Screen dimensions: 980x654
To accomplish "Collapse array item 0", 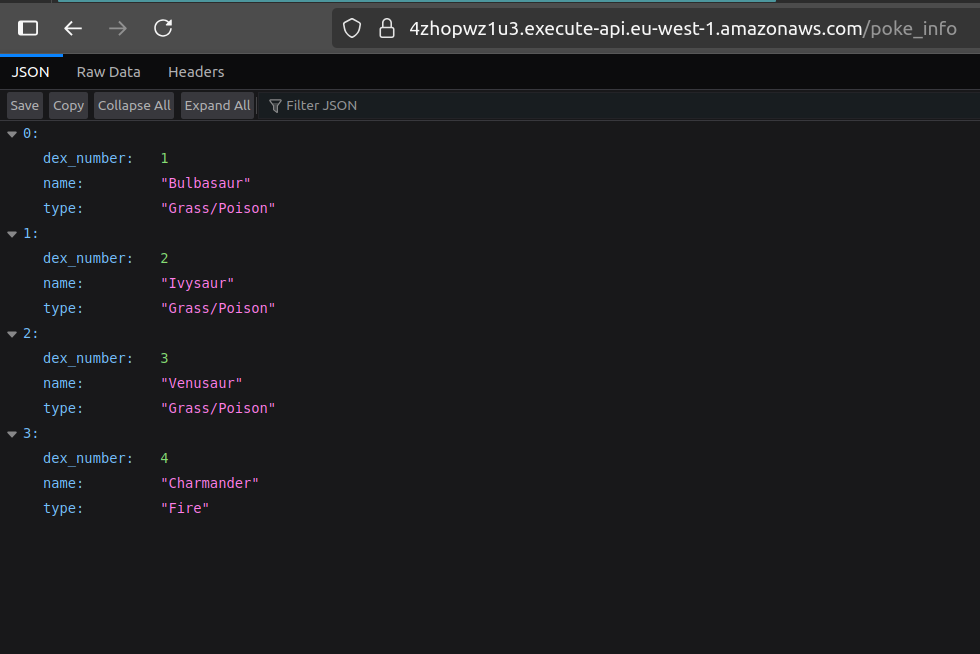I will coord(12,134).
